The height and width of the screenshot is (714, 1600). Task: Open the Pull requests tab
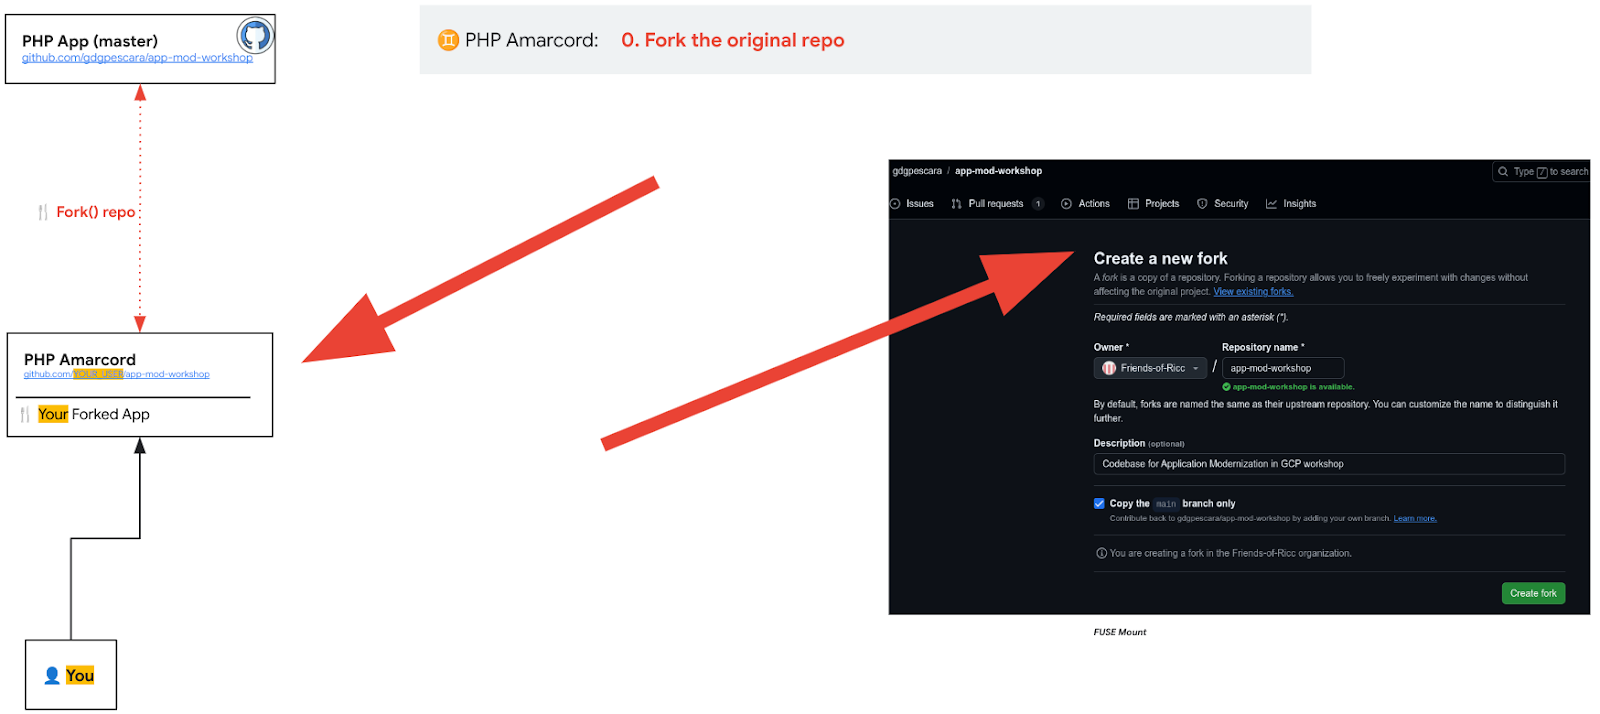[995, 204]
